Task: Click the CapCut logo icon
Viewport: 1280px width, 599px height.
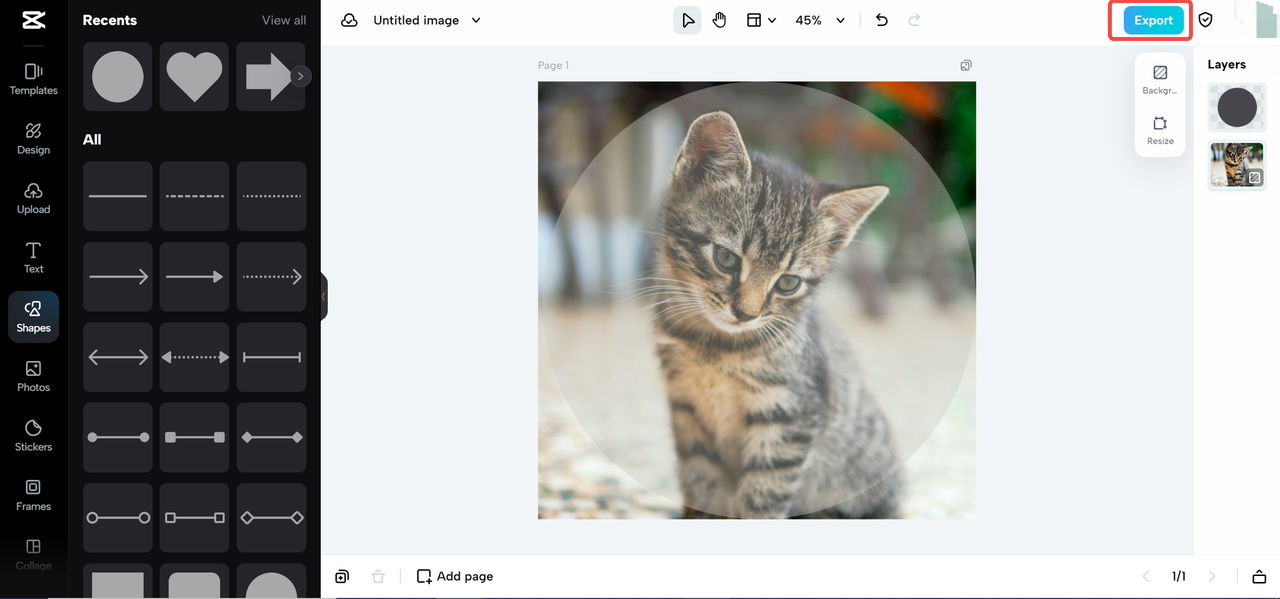Action: [33, 21]
